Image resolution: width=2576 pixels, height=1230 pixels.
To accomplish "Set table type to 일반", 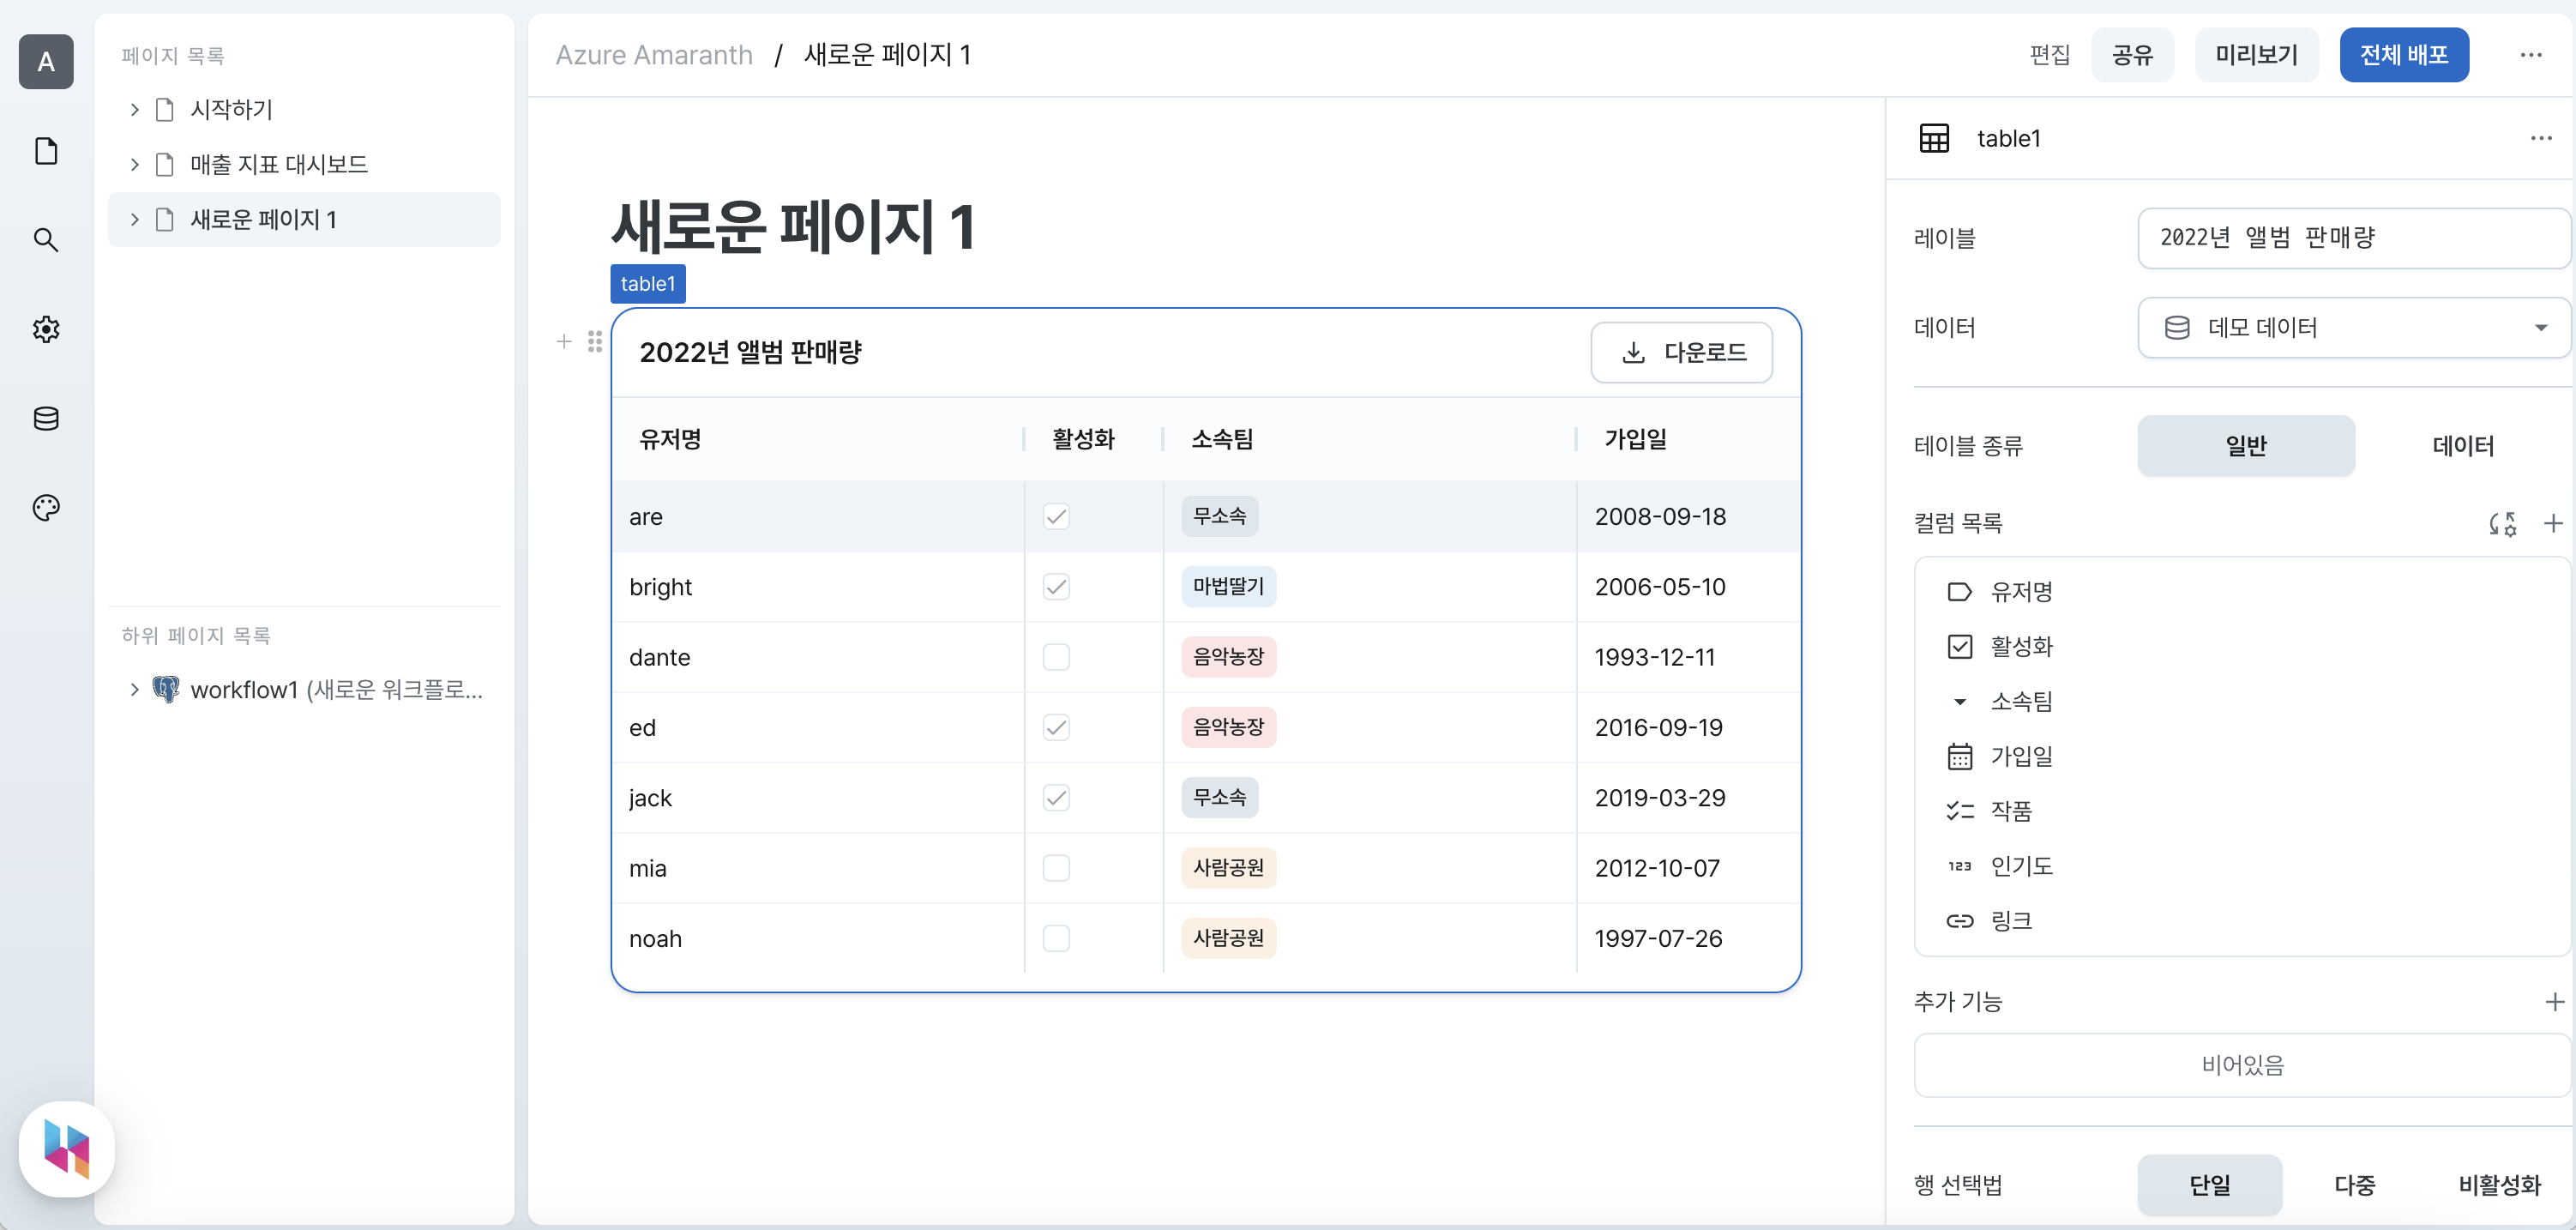I will (x=2245, y=446).
